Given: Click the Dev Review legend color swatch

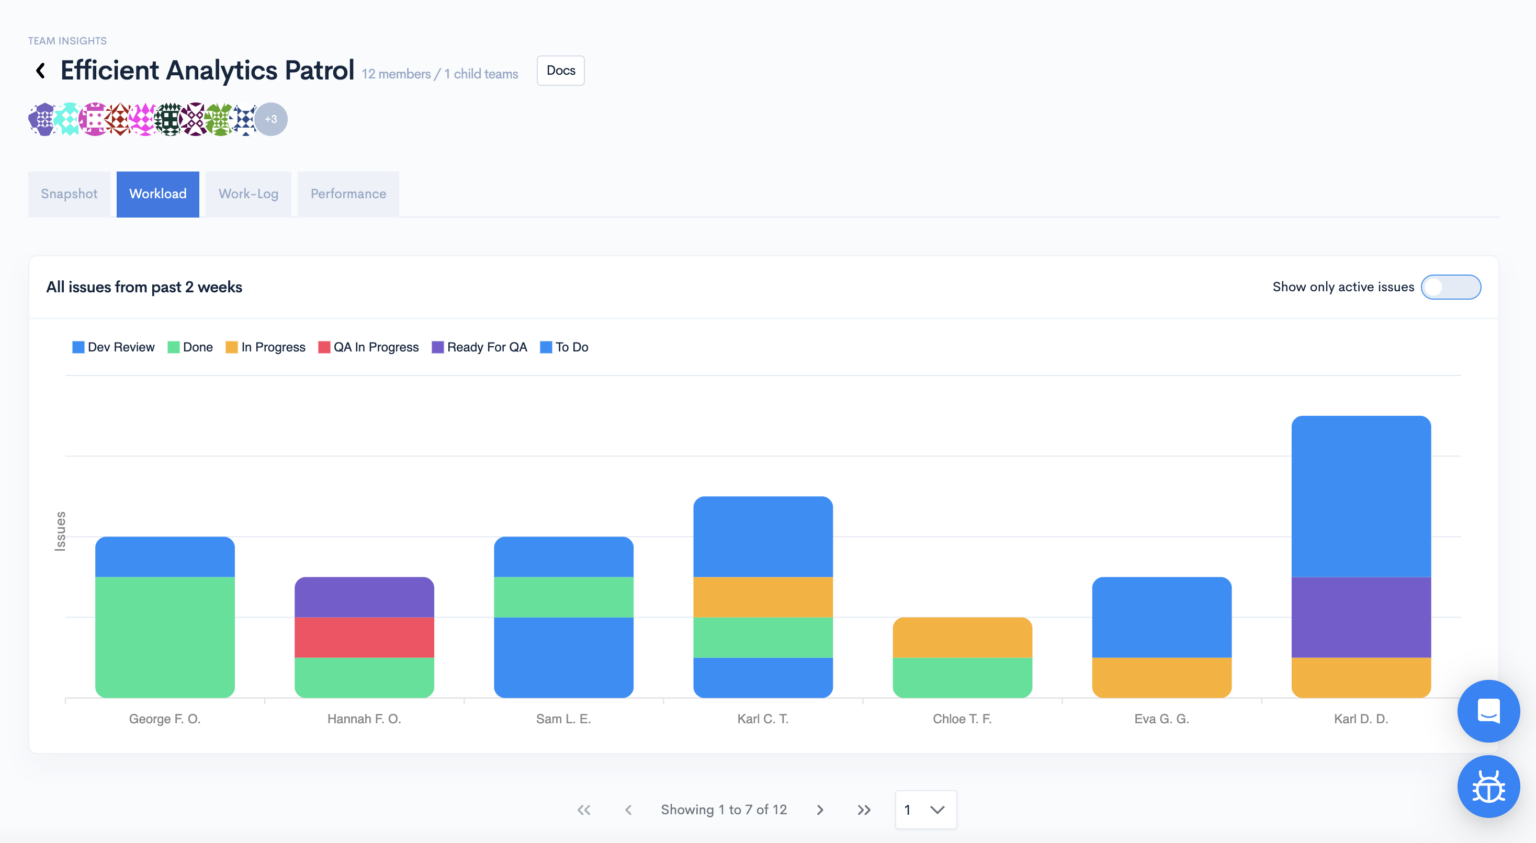Looking at the screenshot, I should [78, 347].
